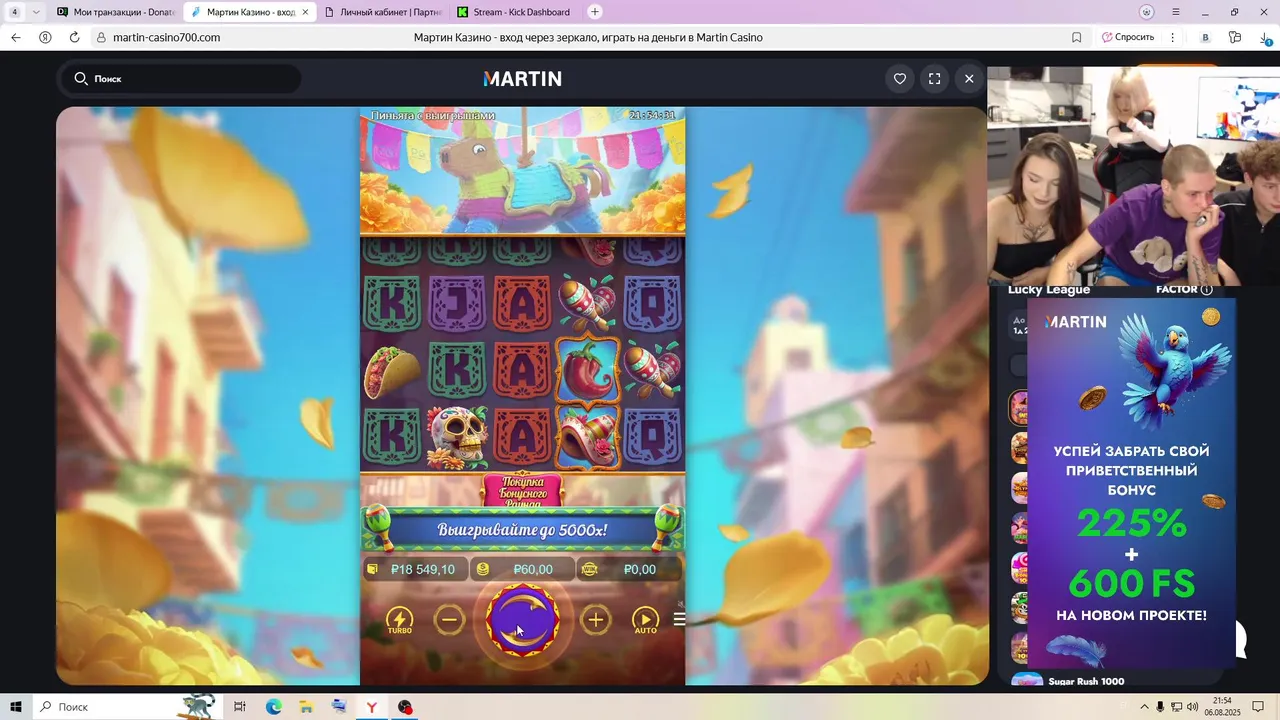Decrease the bet with the minus button
1280x720 pixels.
[x=450, y=620]
